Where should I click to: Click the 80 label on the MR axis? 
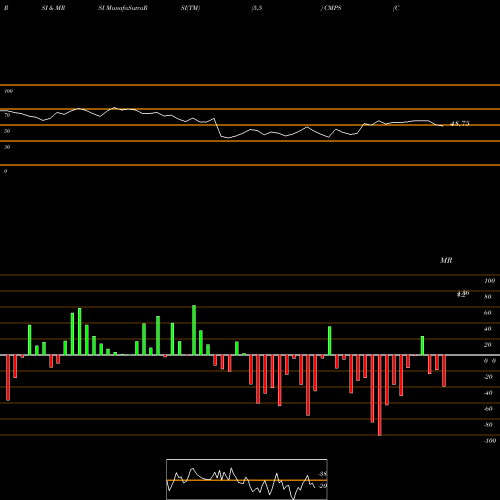[x=488, y=297]
